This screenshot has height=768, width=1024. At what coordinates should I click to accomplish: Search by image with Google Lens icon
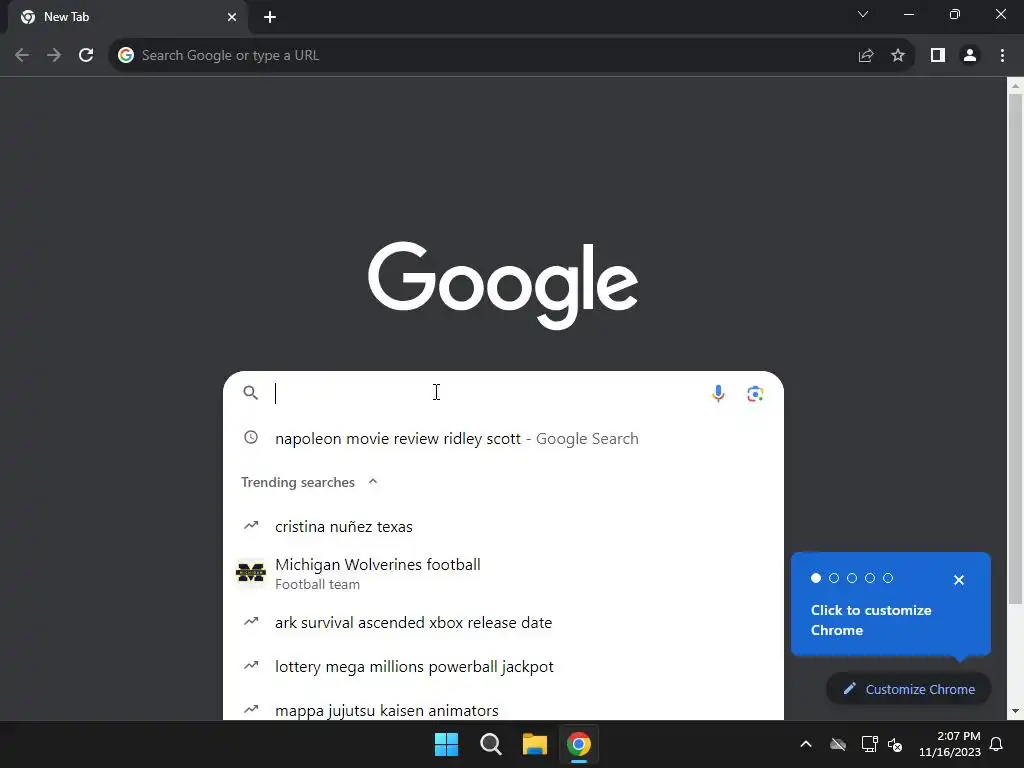(755, 393)
